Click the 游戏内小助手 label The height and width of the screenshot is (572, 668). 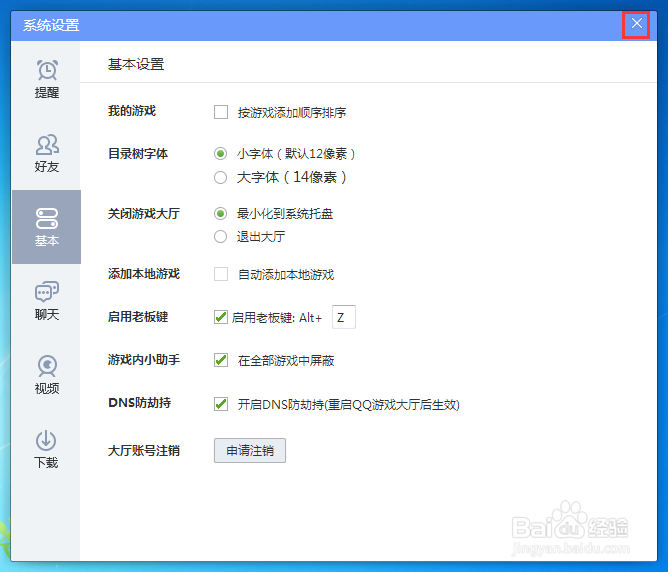(144, 360)
